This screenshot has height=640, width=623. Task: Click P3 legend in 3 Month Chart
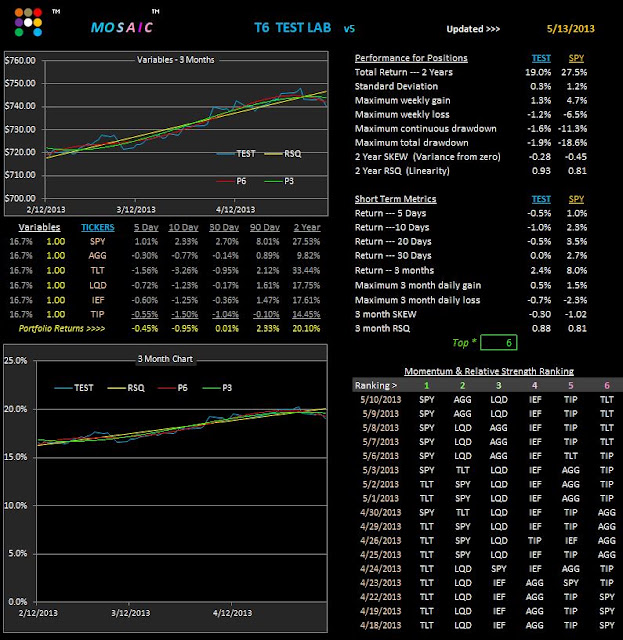tap(217, 387)
